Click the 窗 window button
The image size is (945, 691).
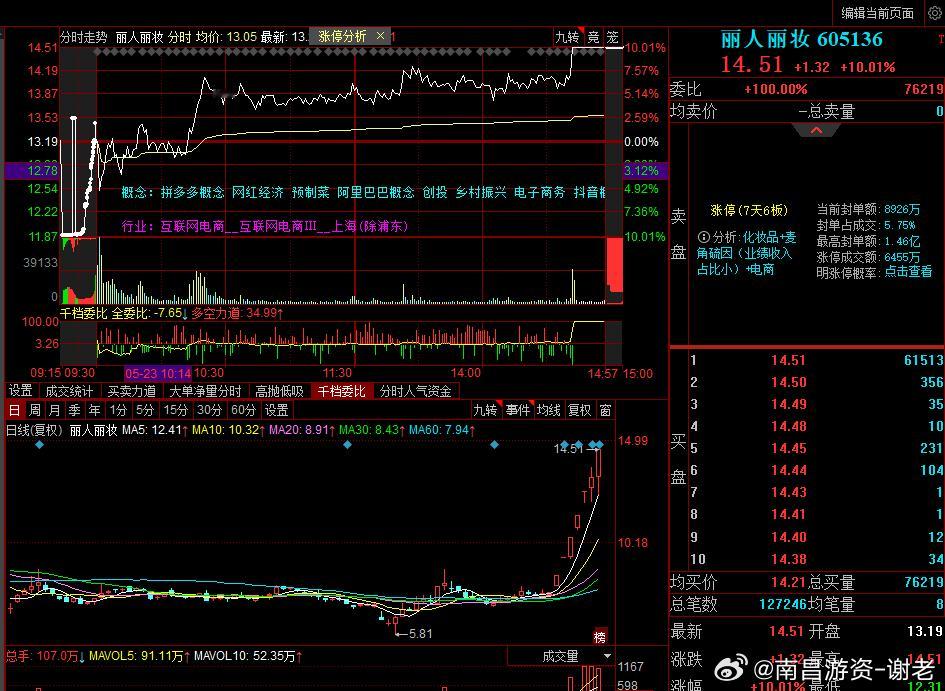605,410
